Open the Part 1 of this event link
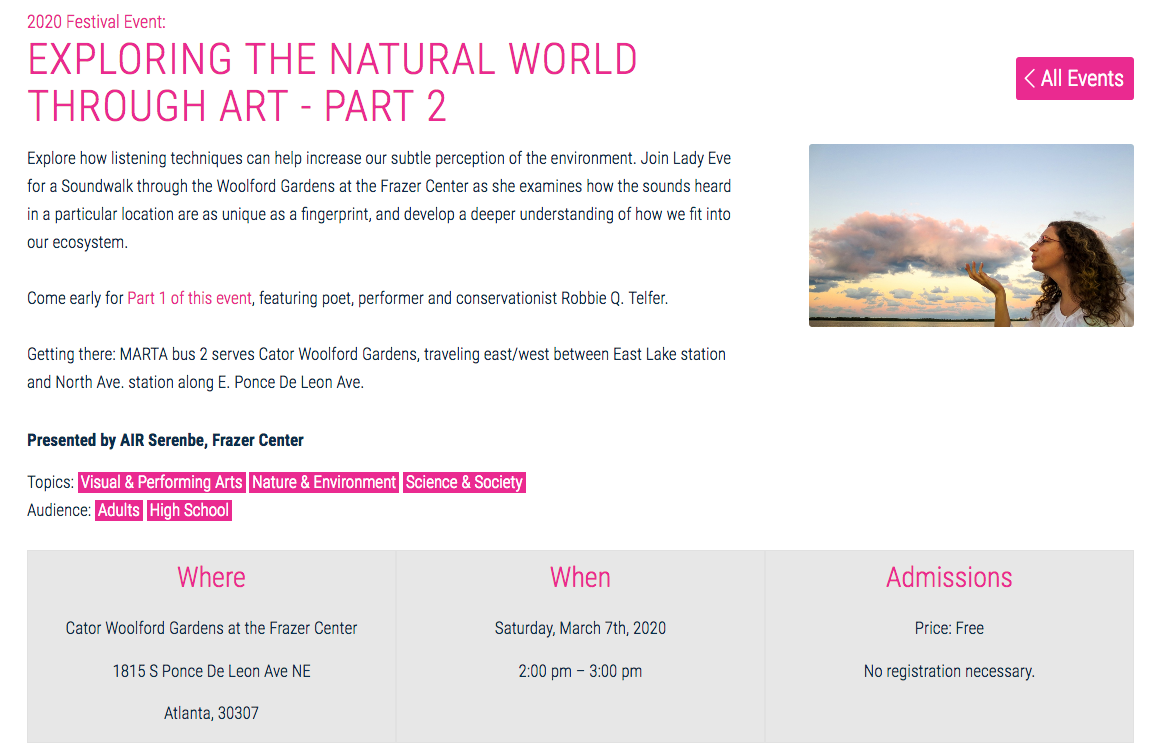 [x=189, y=298]
